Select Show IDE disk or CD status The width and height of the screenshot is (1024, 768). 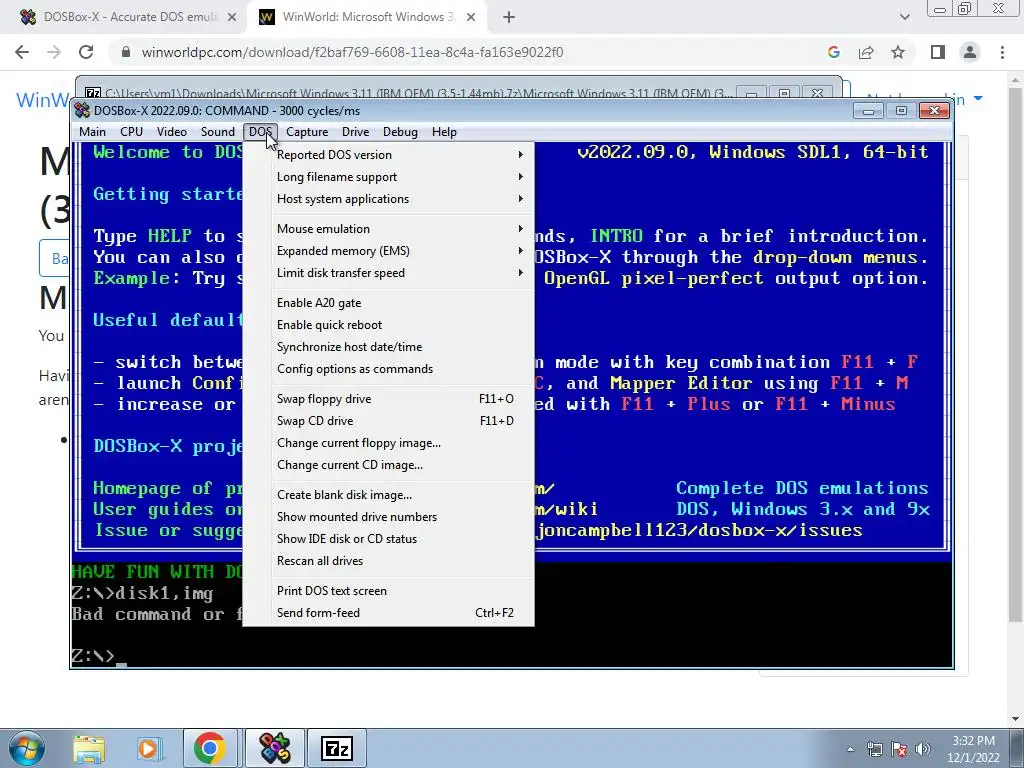(389, 539)
